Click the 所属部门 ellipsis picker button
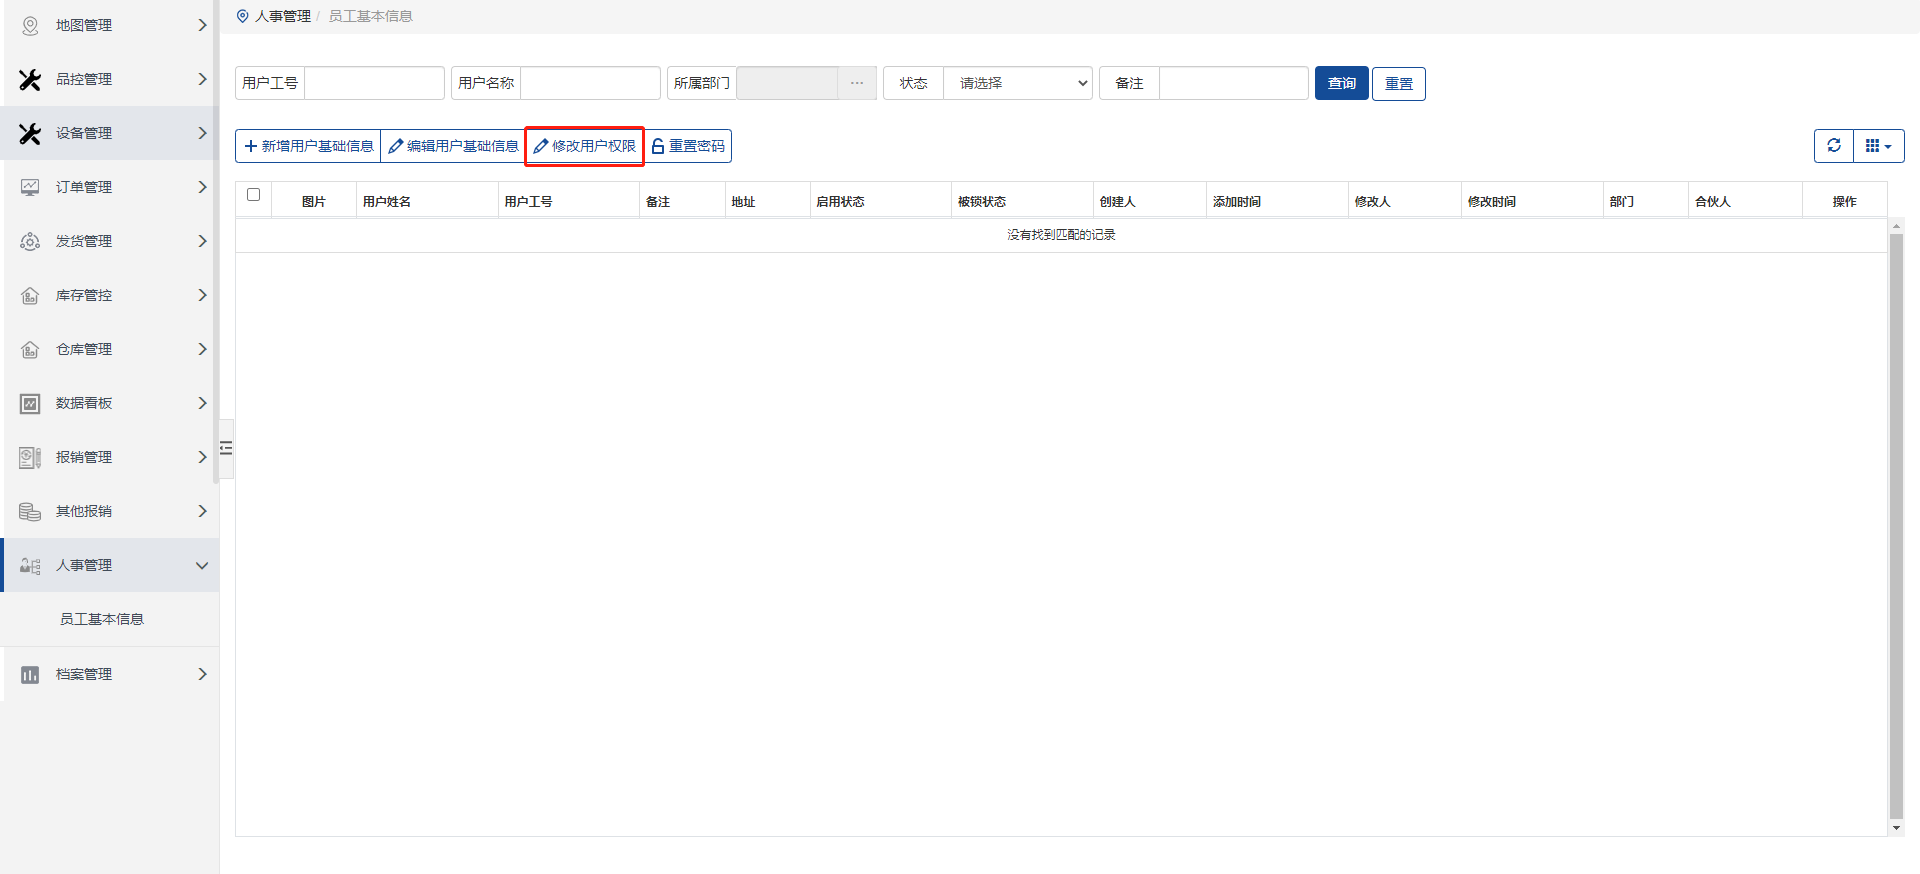1920x874 pixels. 857,83
